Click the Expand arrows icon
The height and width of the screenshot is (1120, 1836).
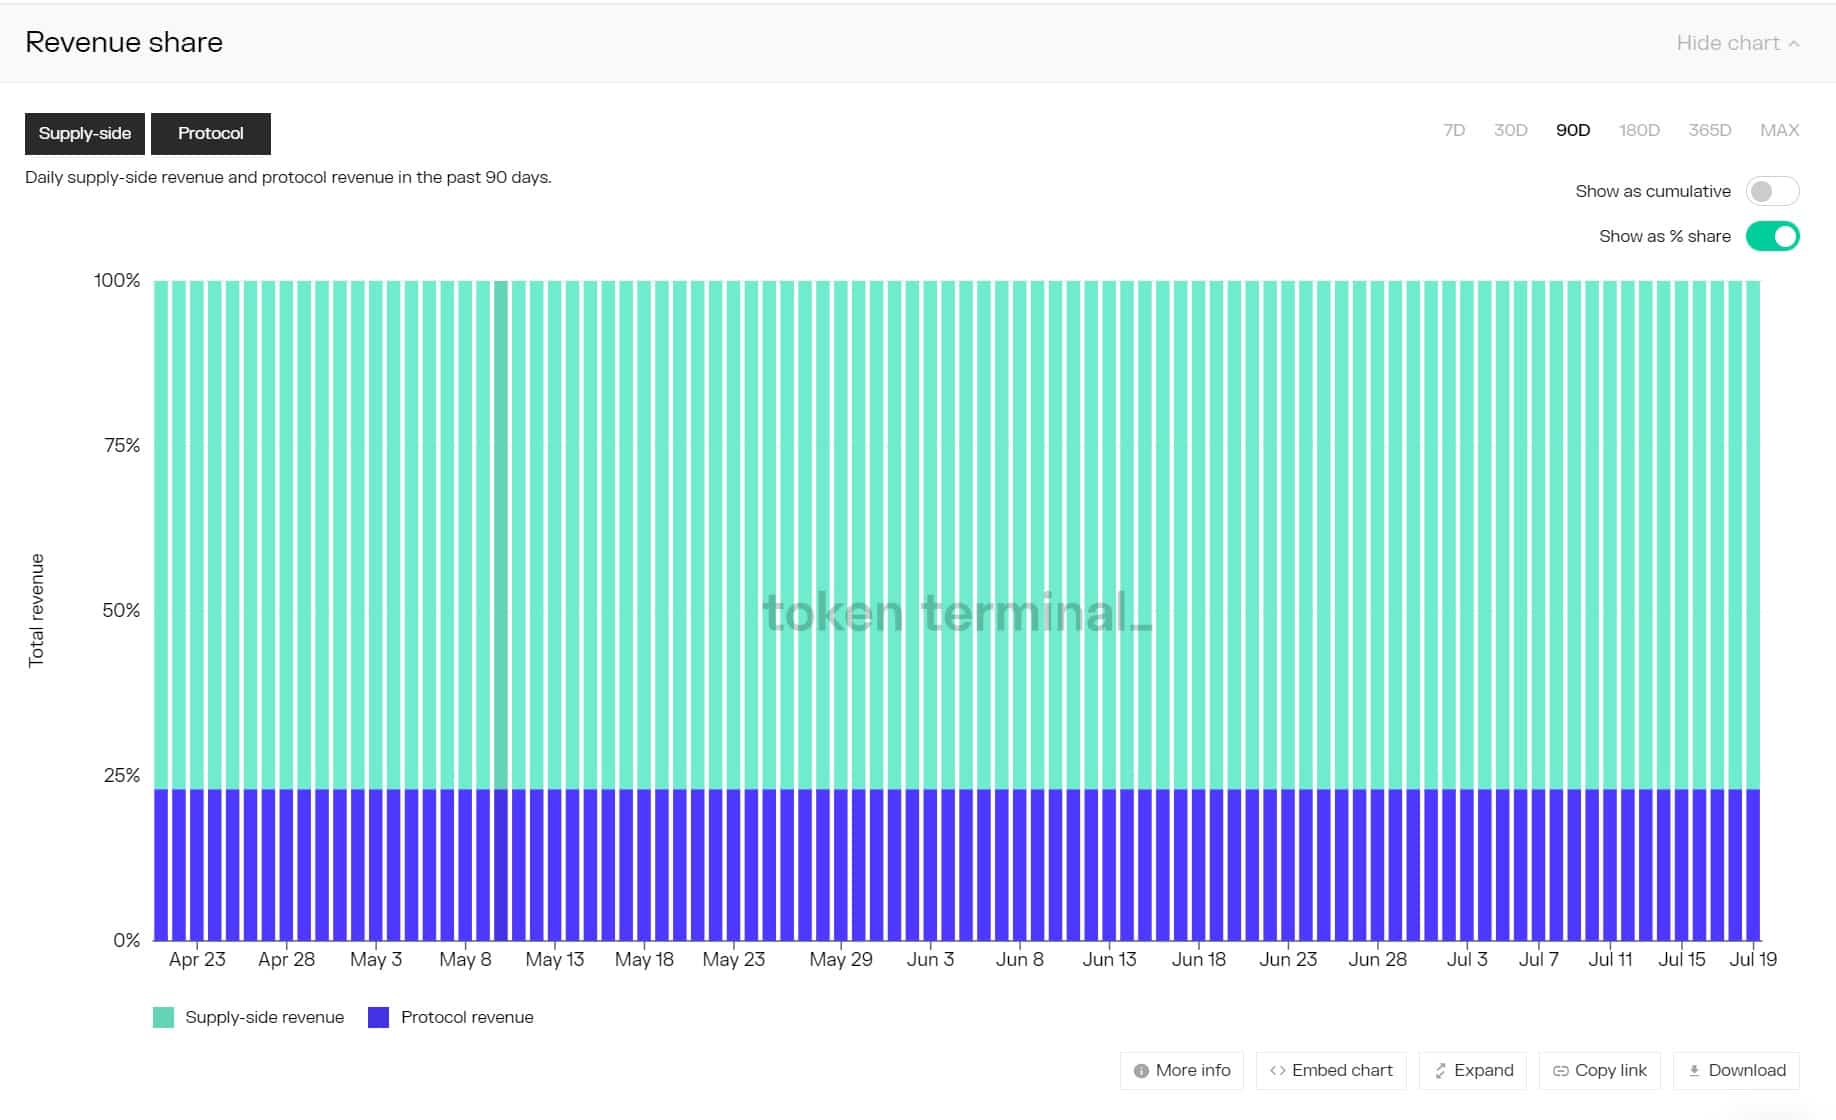point(1440,1071)
